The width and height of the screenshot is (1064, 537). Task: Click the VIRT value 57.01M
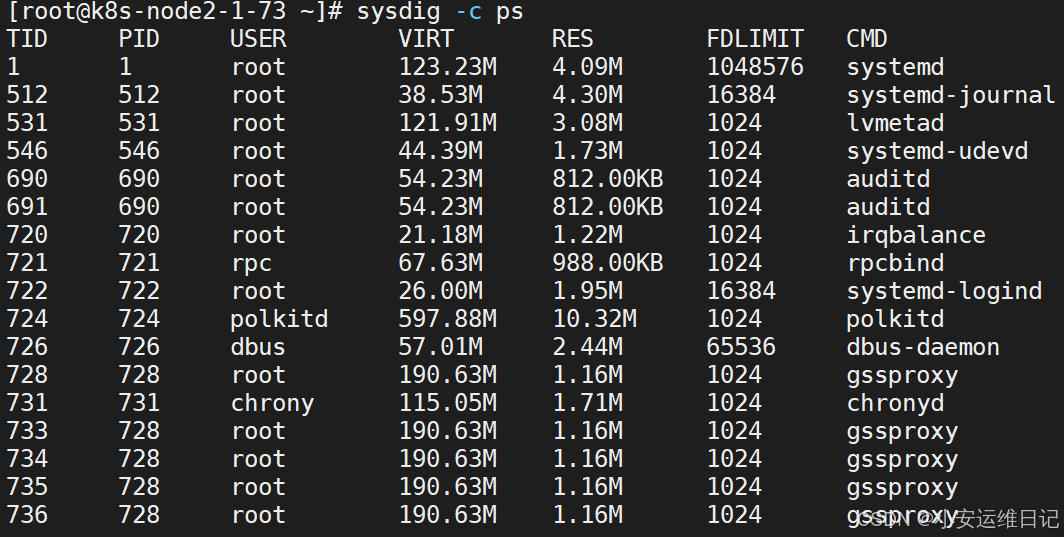pos(440,347)
